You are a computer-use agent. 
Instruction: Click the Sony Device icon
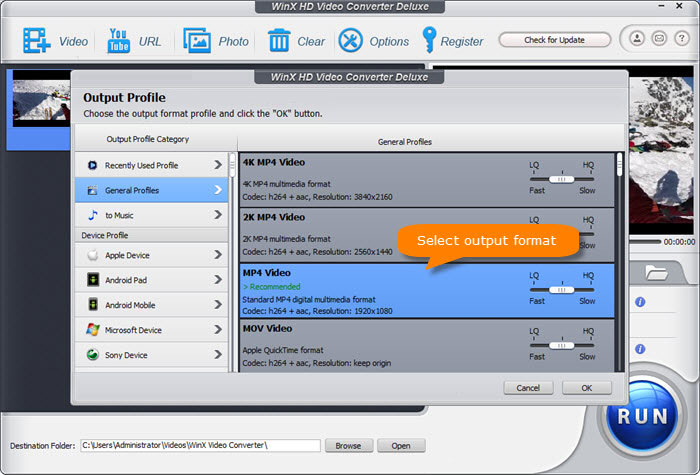pos(93,355)
